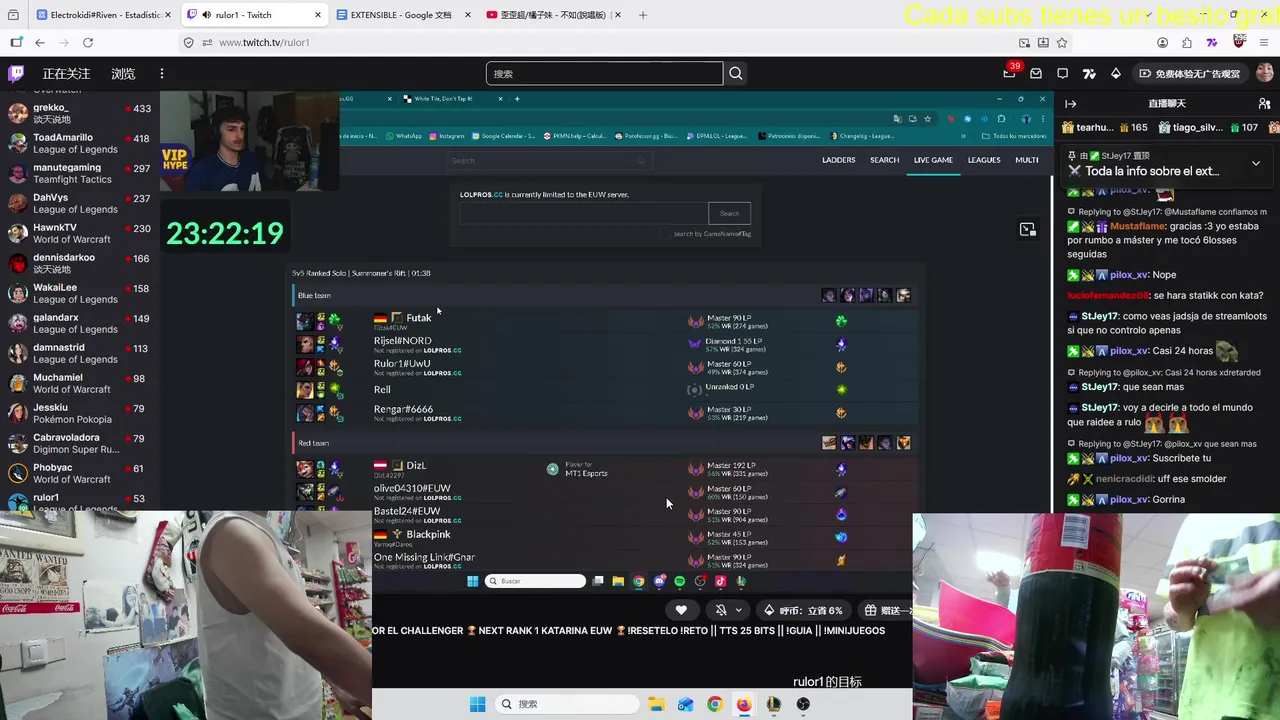Collapse the stream chat panel arrow
The image size is (1280, 720).
(1070, 103)
